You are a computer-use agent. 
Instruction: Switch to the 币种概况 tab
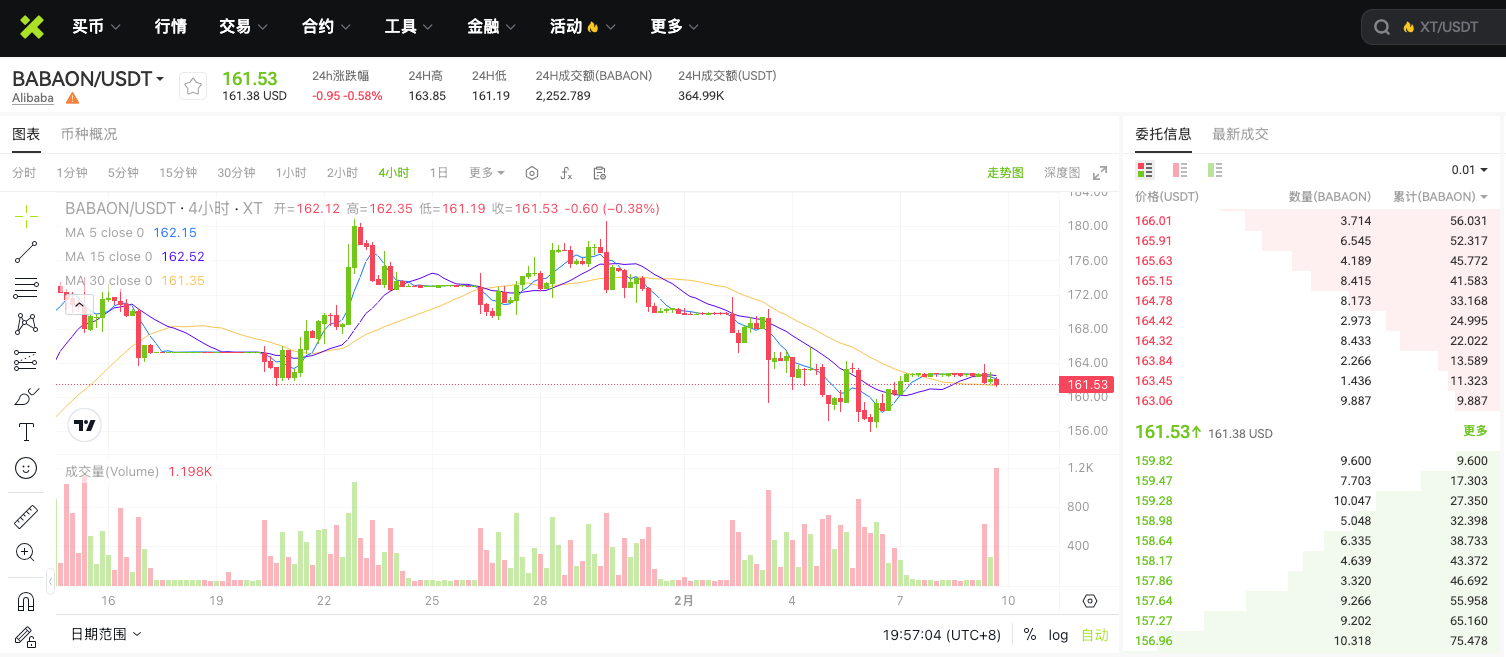click(x=89, y=134)
